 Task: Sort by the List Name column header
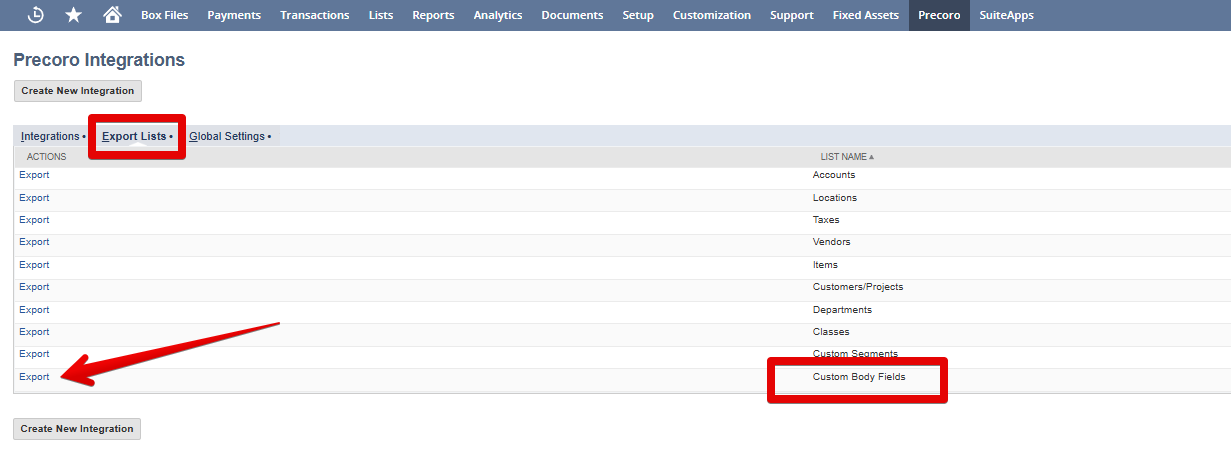click(x=847, y=157)
